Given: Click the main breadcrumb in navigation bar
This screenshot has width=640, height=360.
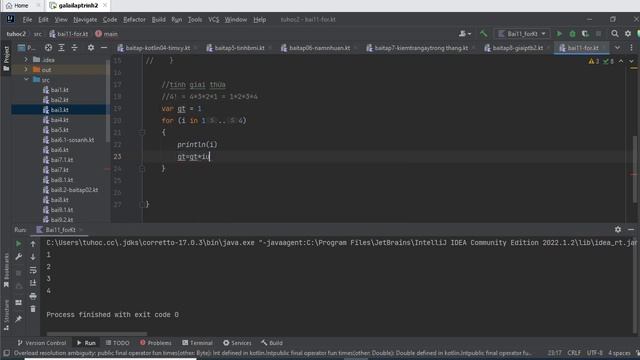Looking at the screenshot, I should 106,34.
